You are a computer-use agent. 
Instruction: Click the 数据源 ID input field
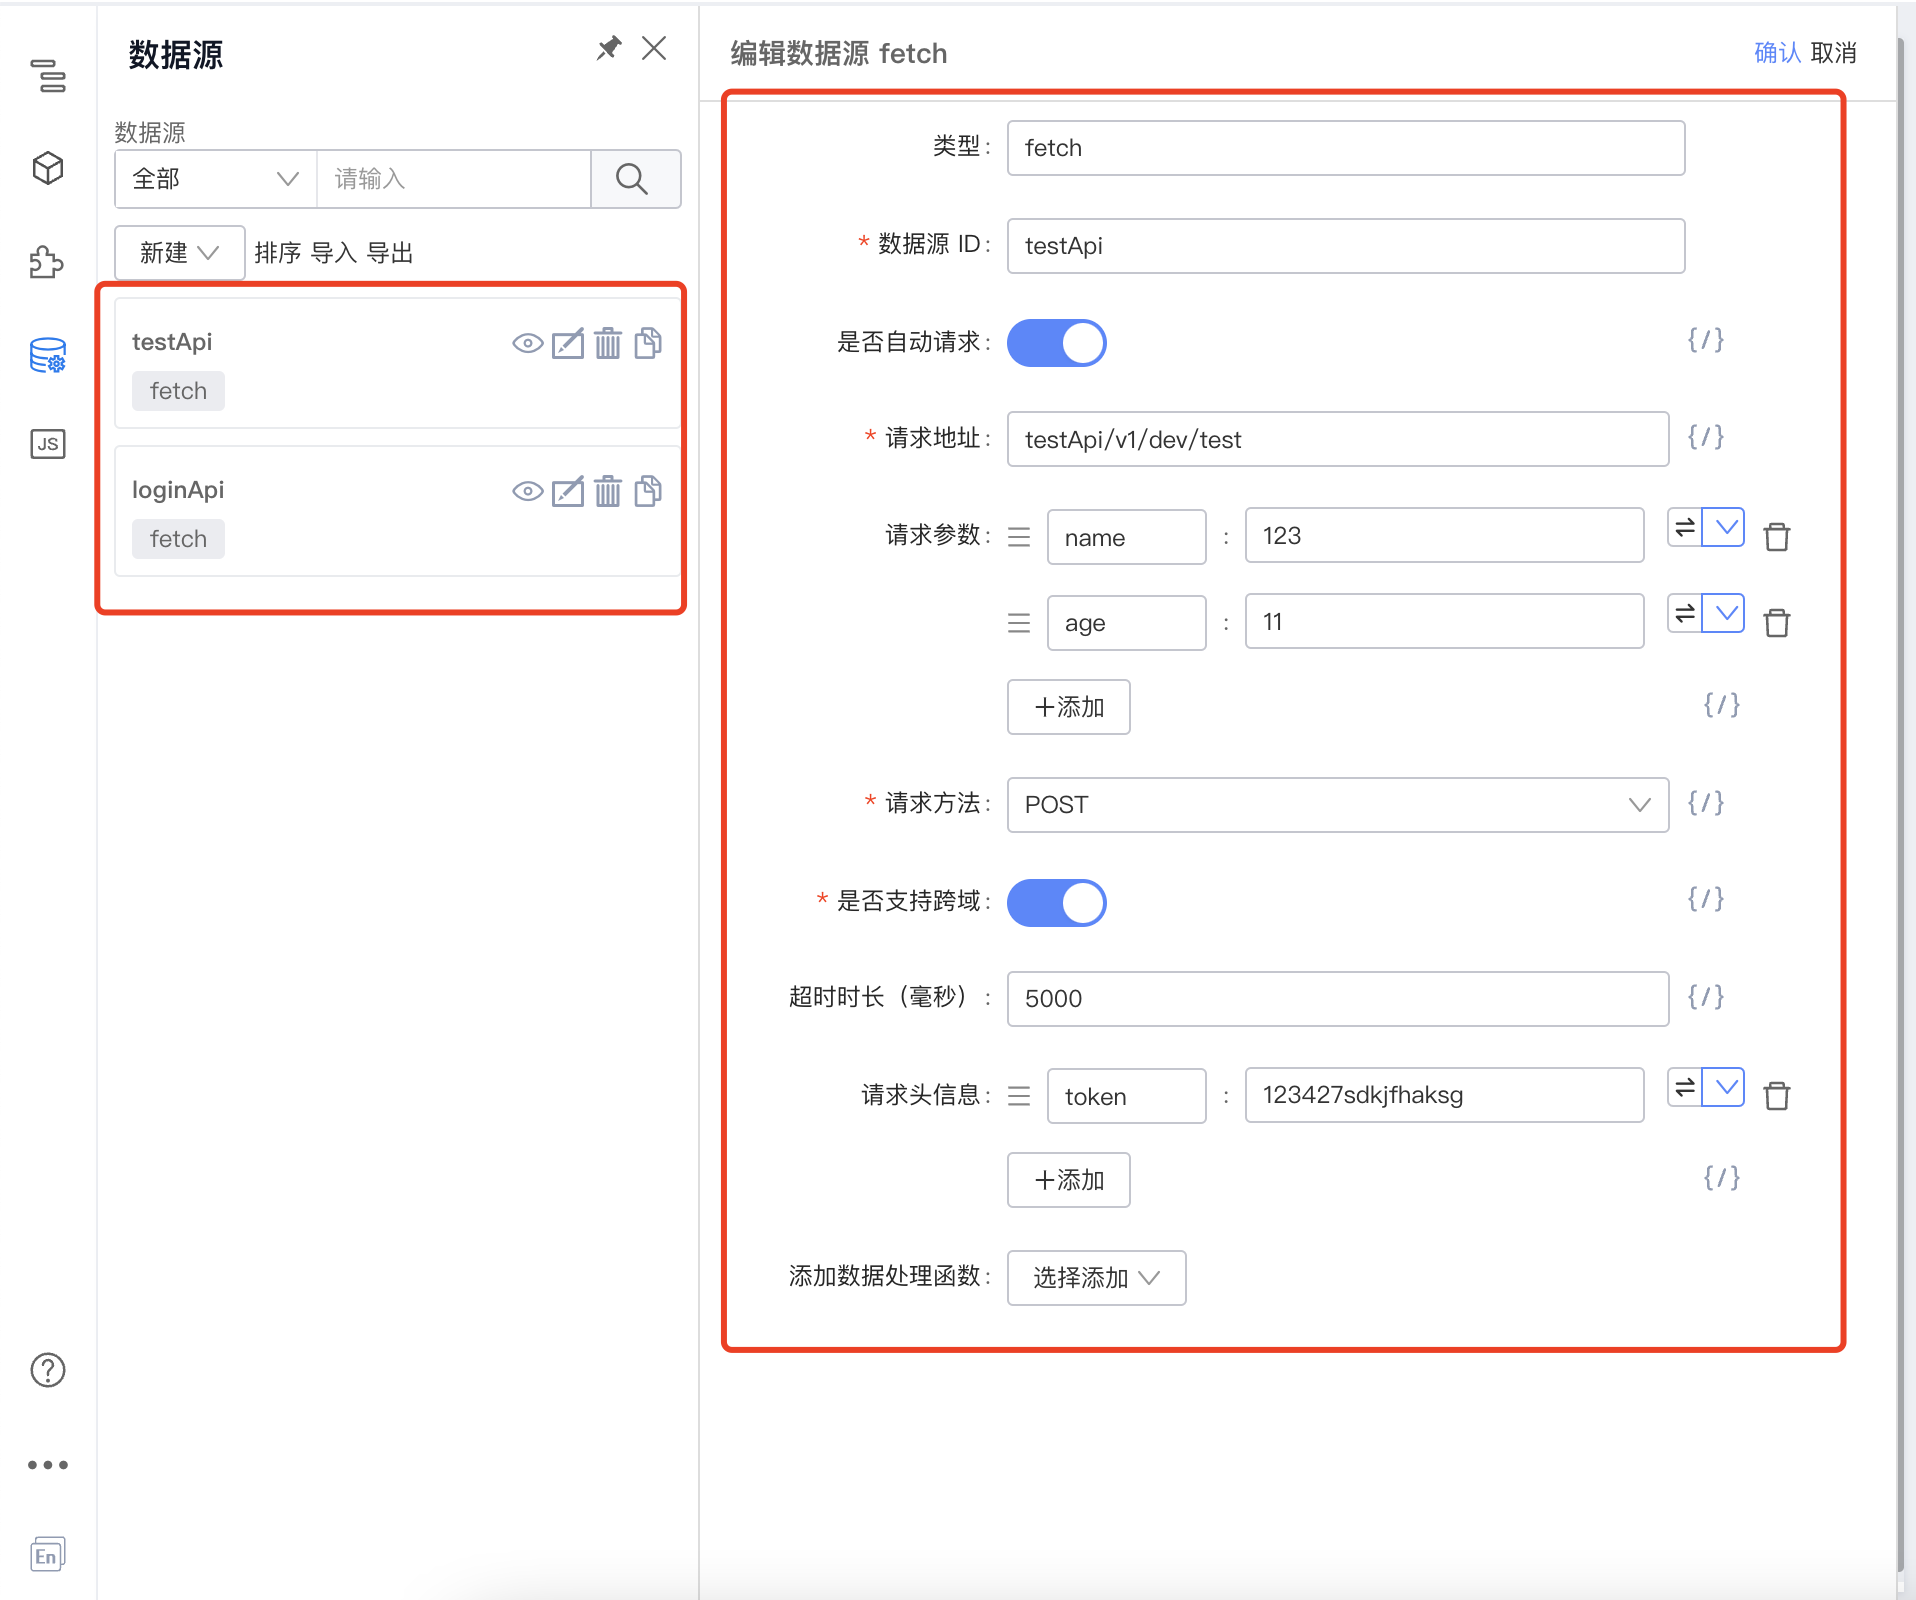click(x=1345, y=246)
